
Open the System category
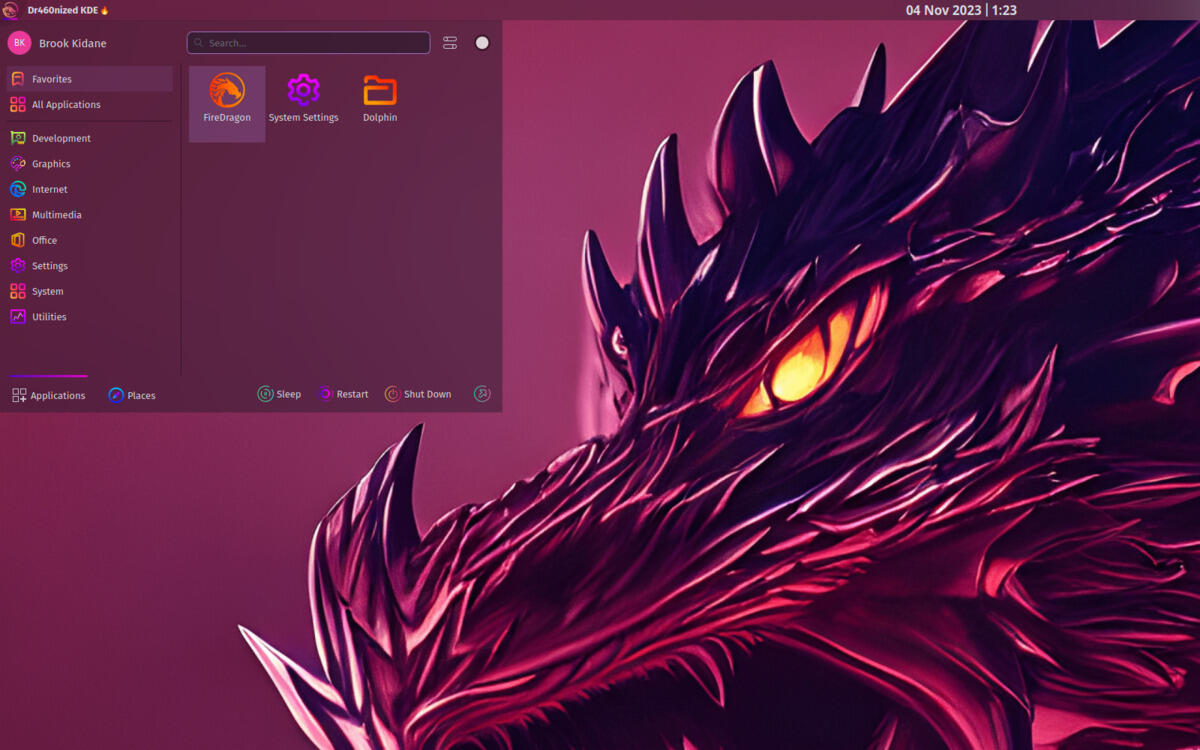click(x=90, y=291)
